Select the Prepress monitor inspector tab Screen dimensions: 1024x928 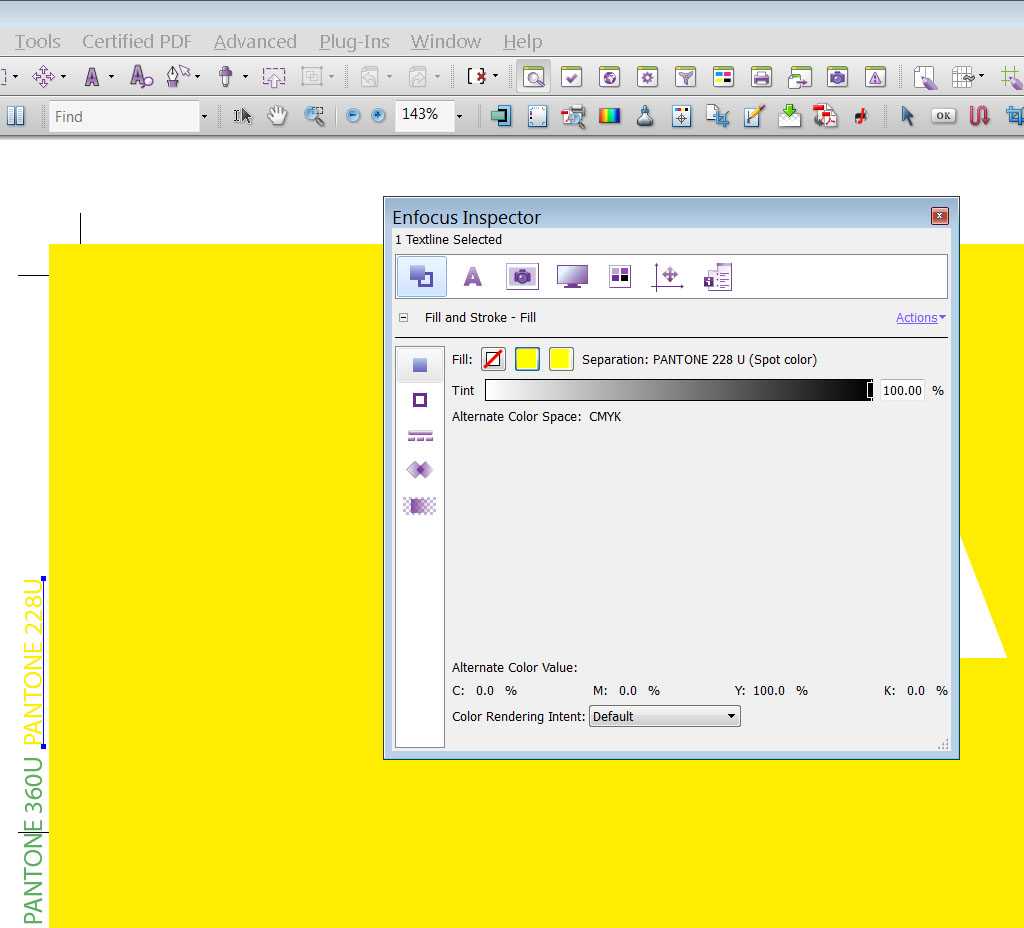pos(572,277)
